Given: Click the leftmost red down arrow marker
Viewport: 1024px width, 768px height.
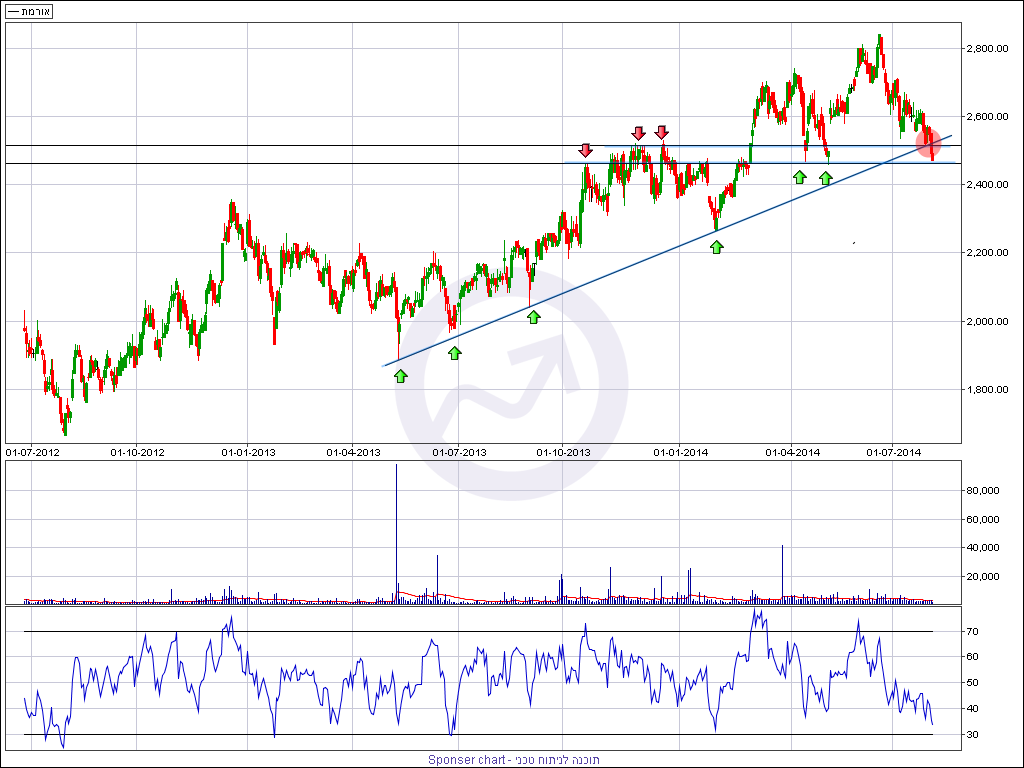Looking at the screenshot, I should 586,150.
